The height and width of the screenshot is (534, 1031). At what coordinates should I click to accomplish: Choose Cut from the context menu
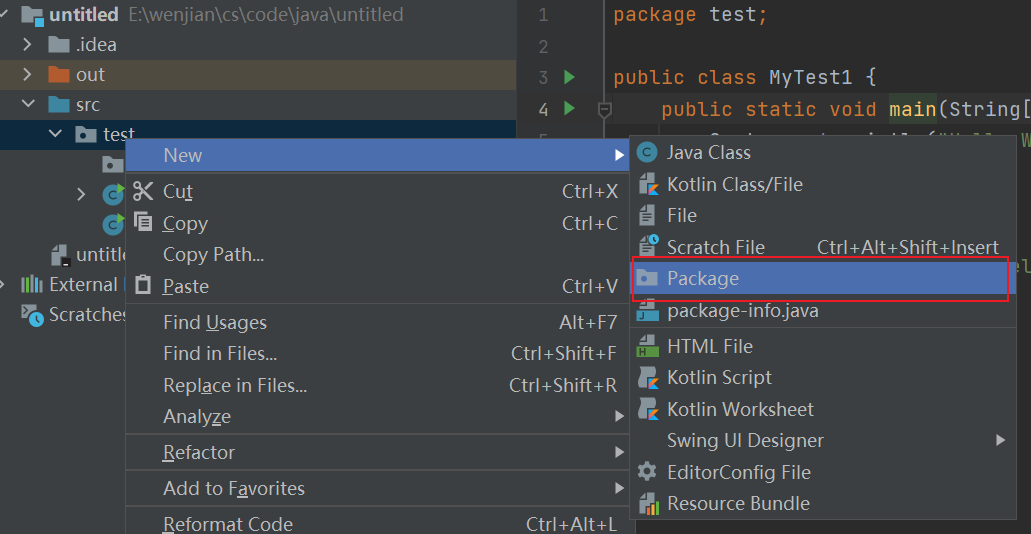(x=377, y=191)
